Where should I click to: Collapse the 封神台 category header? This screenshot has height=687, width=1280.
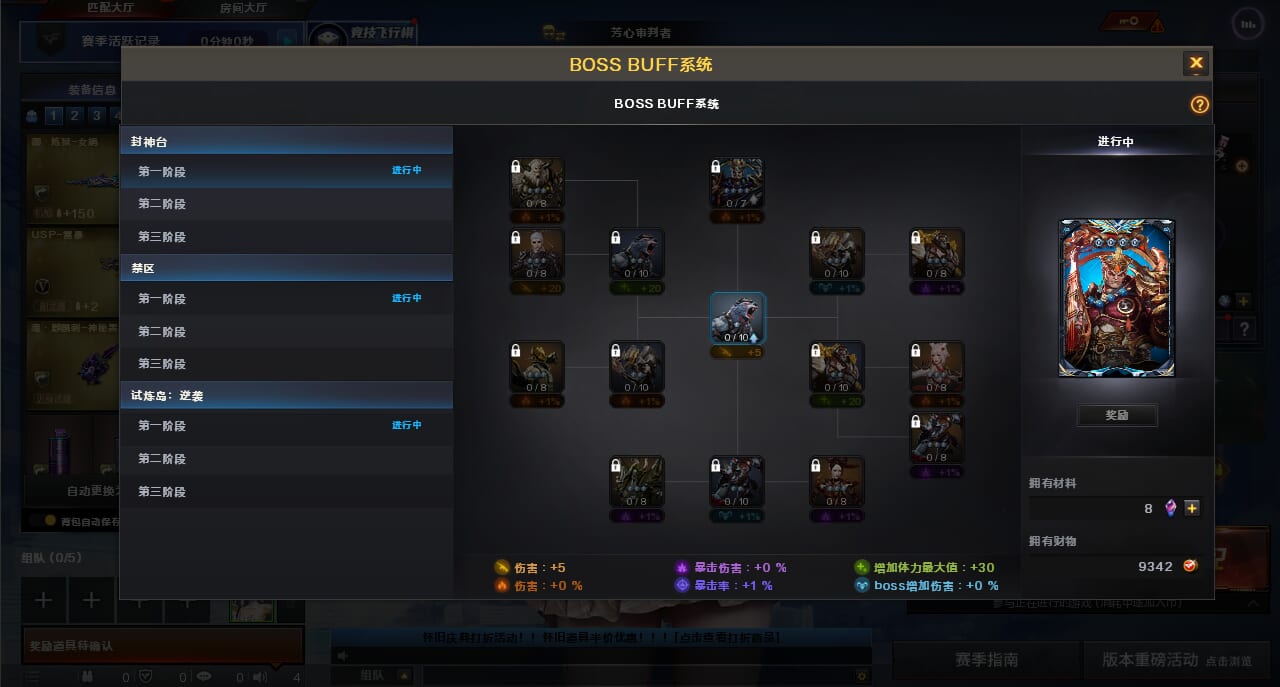coord(286,141)
